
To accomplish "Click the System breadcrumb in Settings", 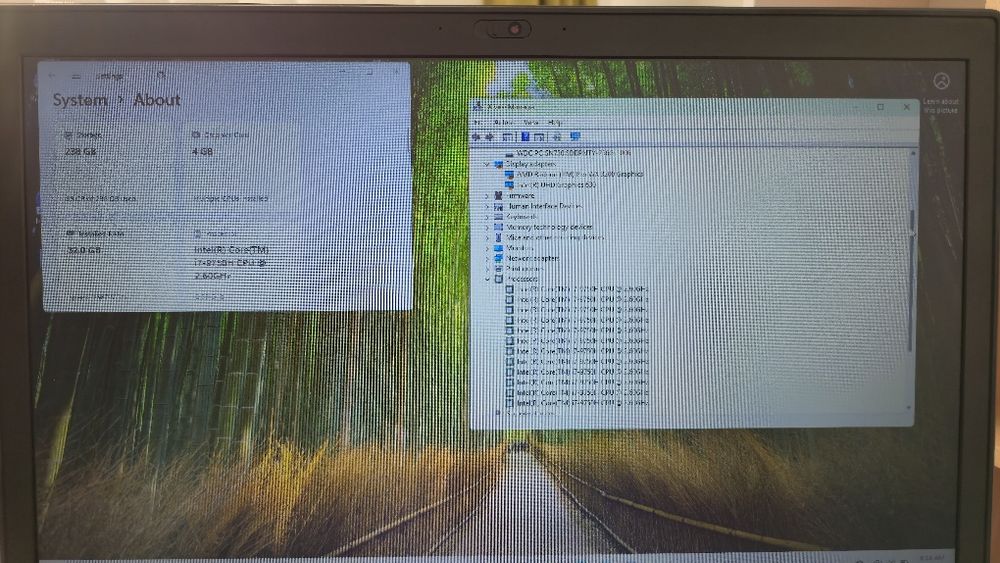I will coord(80,100).
